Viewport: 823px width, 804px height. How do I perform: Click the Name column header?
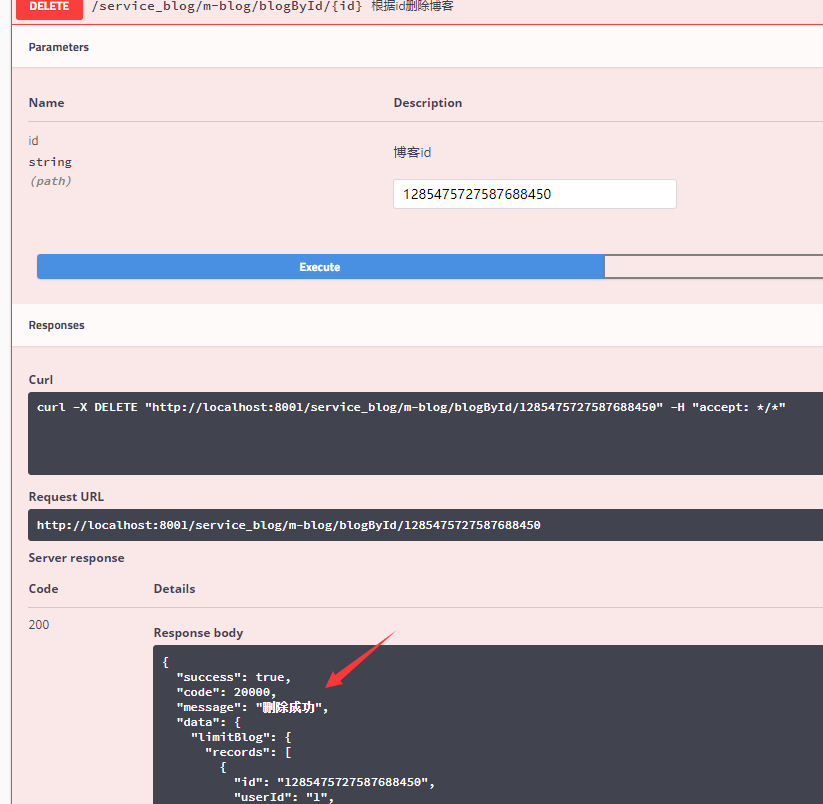pos(46,102)
